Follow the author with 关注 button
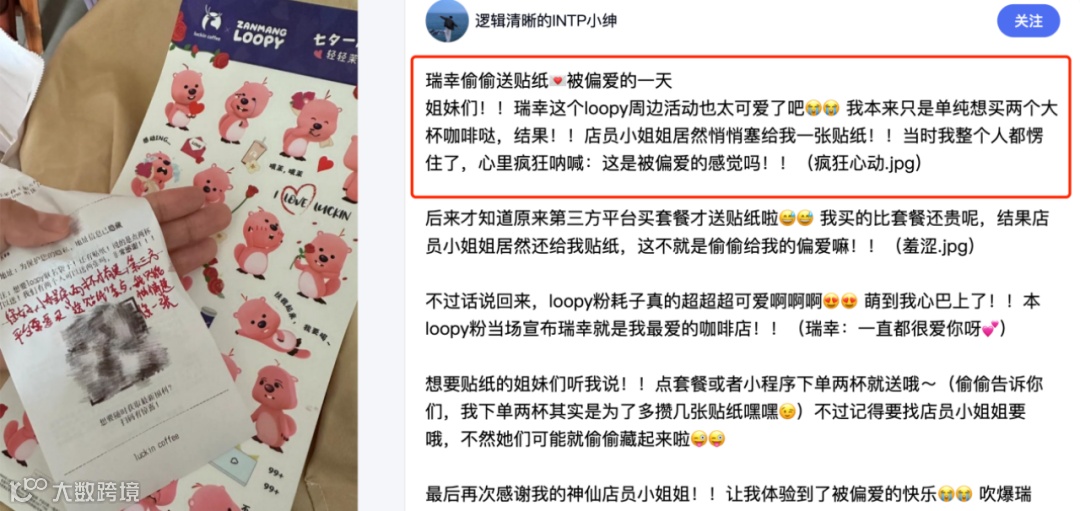1080x511 pixels. (x=1028, y=21)
